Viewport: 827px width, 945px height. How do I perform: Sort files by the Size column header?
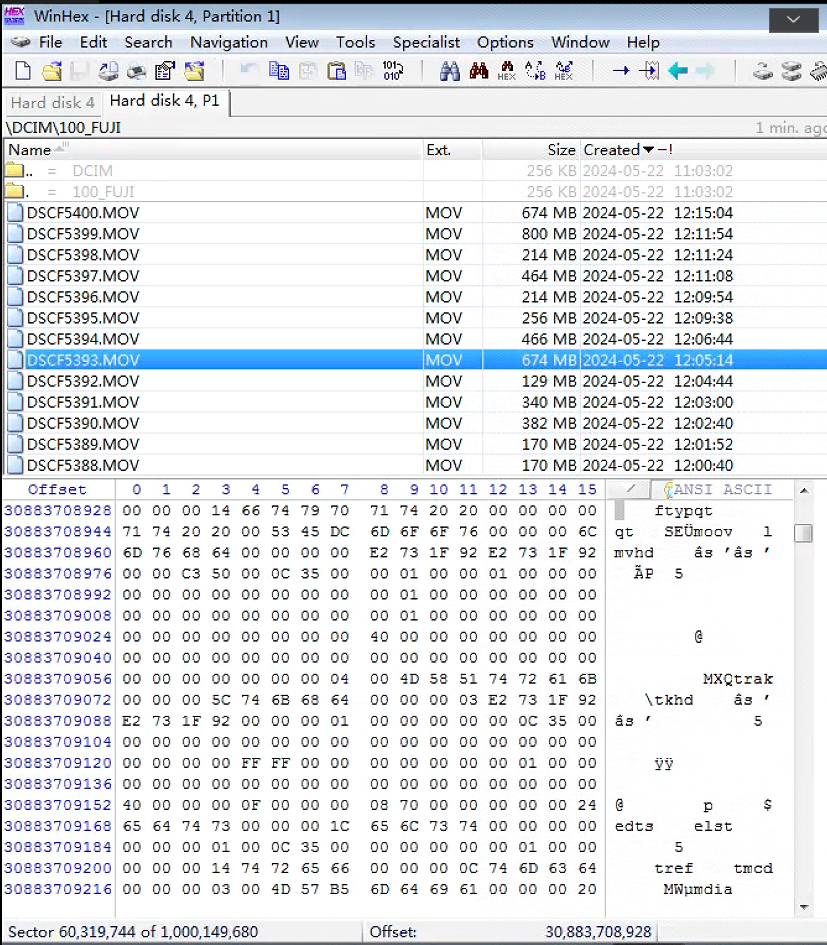[x=531, y=149]
